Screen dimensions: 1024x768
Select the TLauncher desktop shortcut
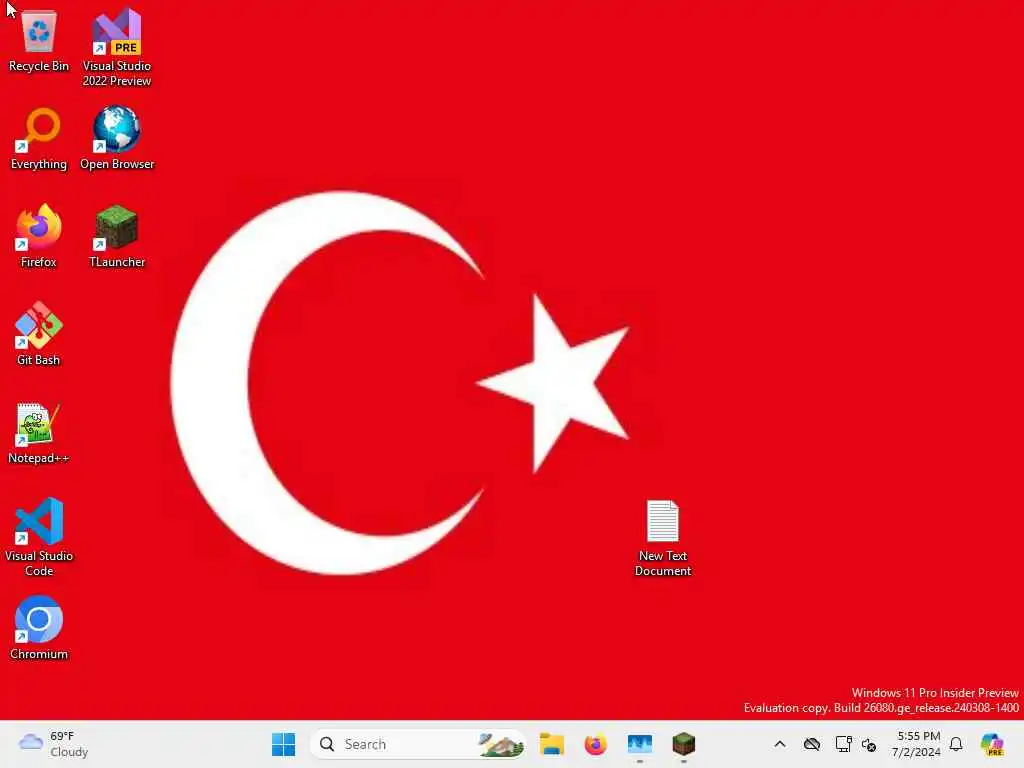coord(117,236)
